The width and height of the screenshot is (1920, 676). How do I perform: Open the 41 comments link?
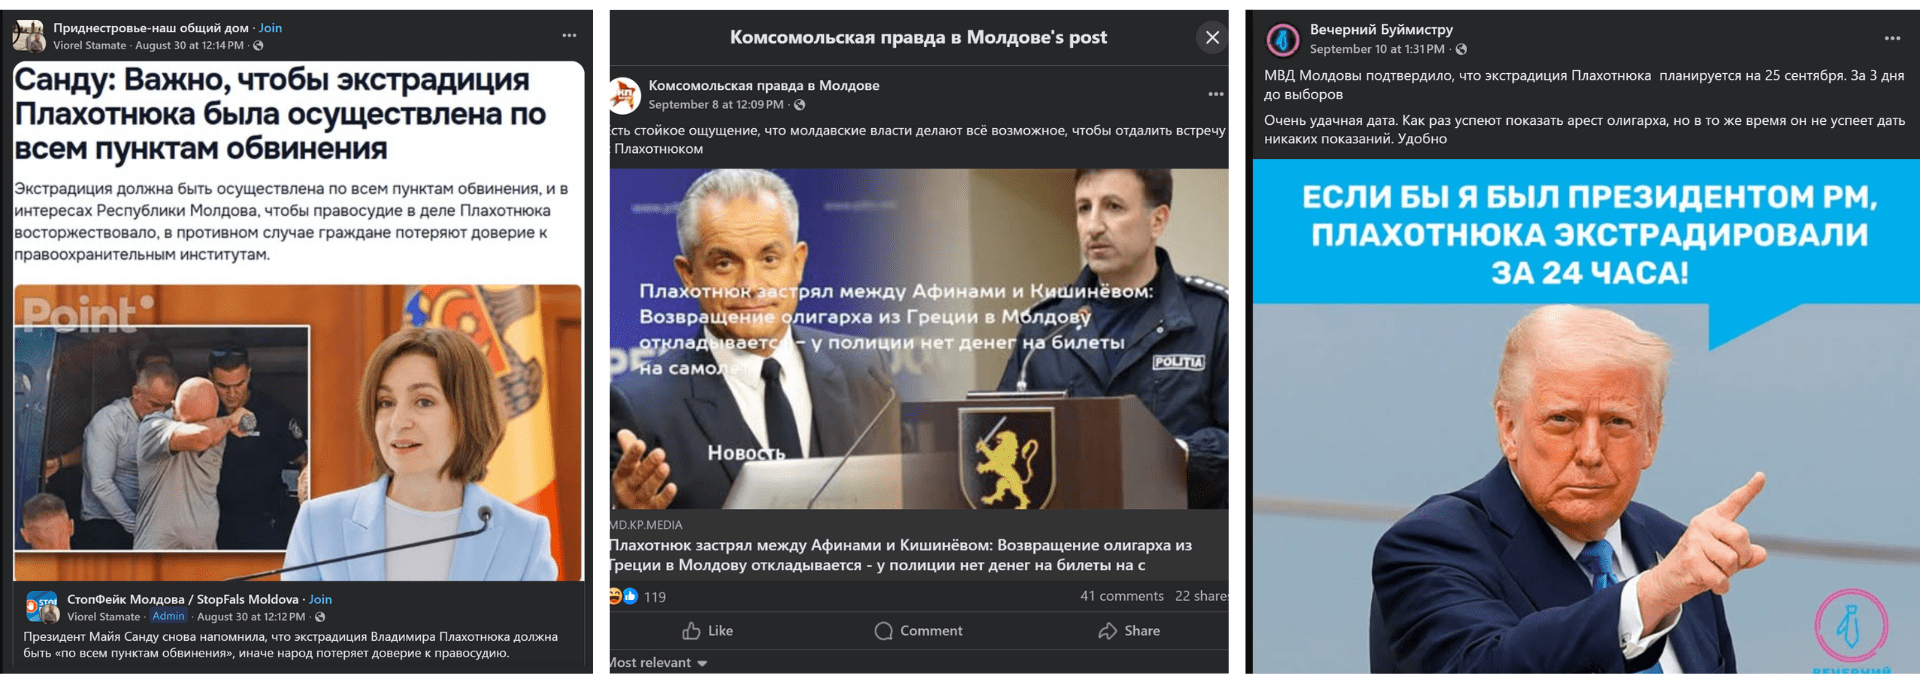coord(1121,596)
